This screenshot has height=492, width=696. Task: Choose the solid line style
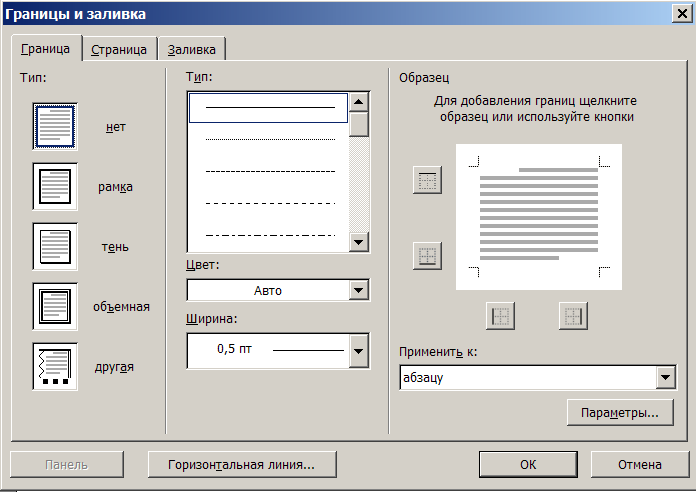pos(269,107)
